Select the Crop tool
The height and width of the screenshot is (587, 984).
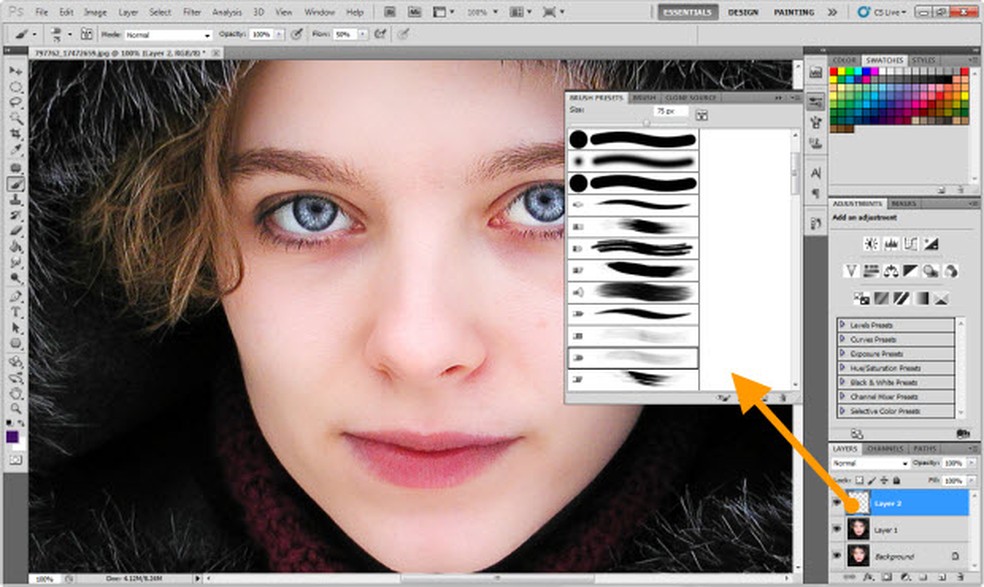tap(16, 134)
